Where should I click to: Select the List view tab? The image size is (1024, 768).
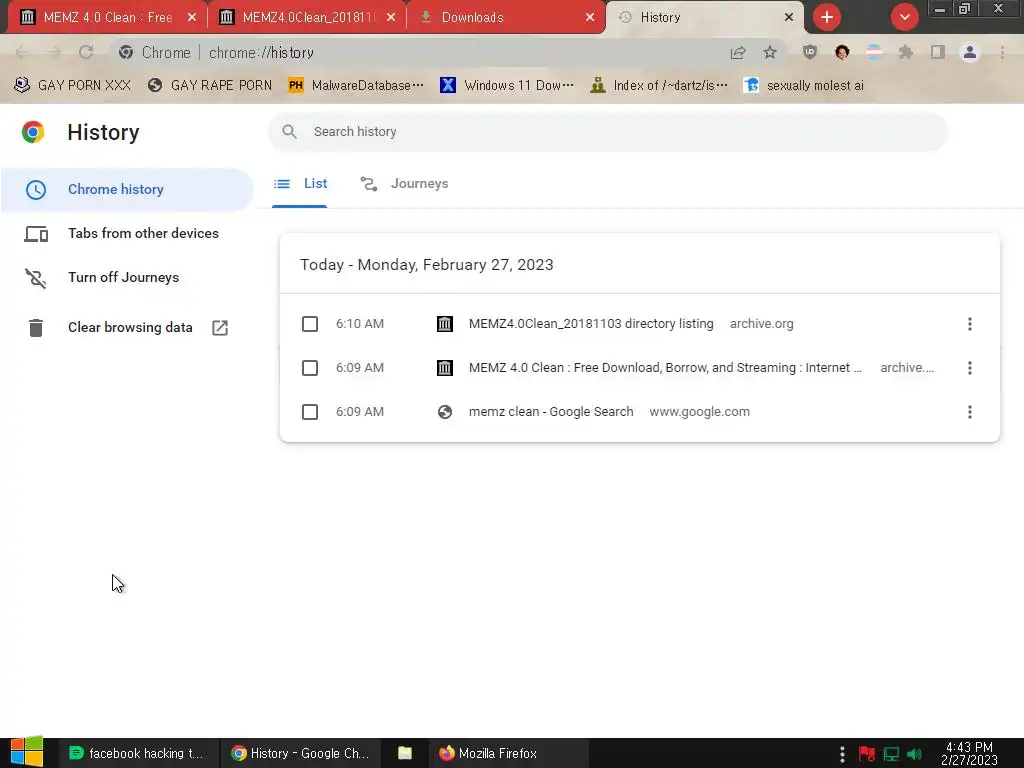point(300,184)
